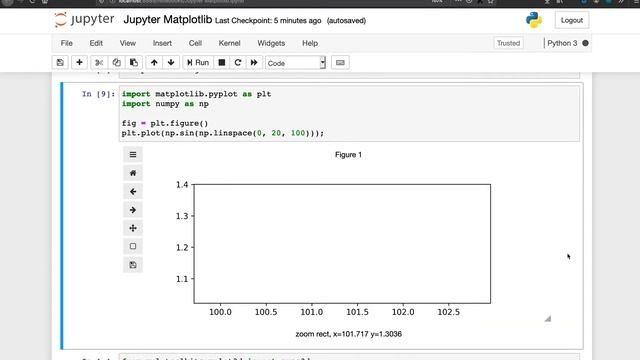The height and width of the screenshot is (360, 640).
Task: Click the Python logo icon
Action: [x=534, y=20]
